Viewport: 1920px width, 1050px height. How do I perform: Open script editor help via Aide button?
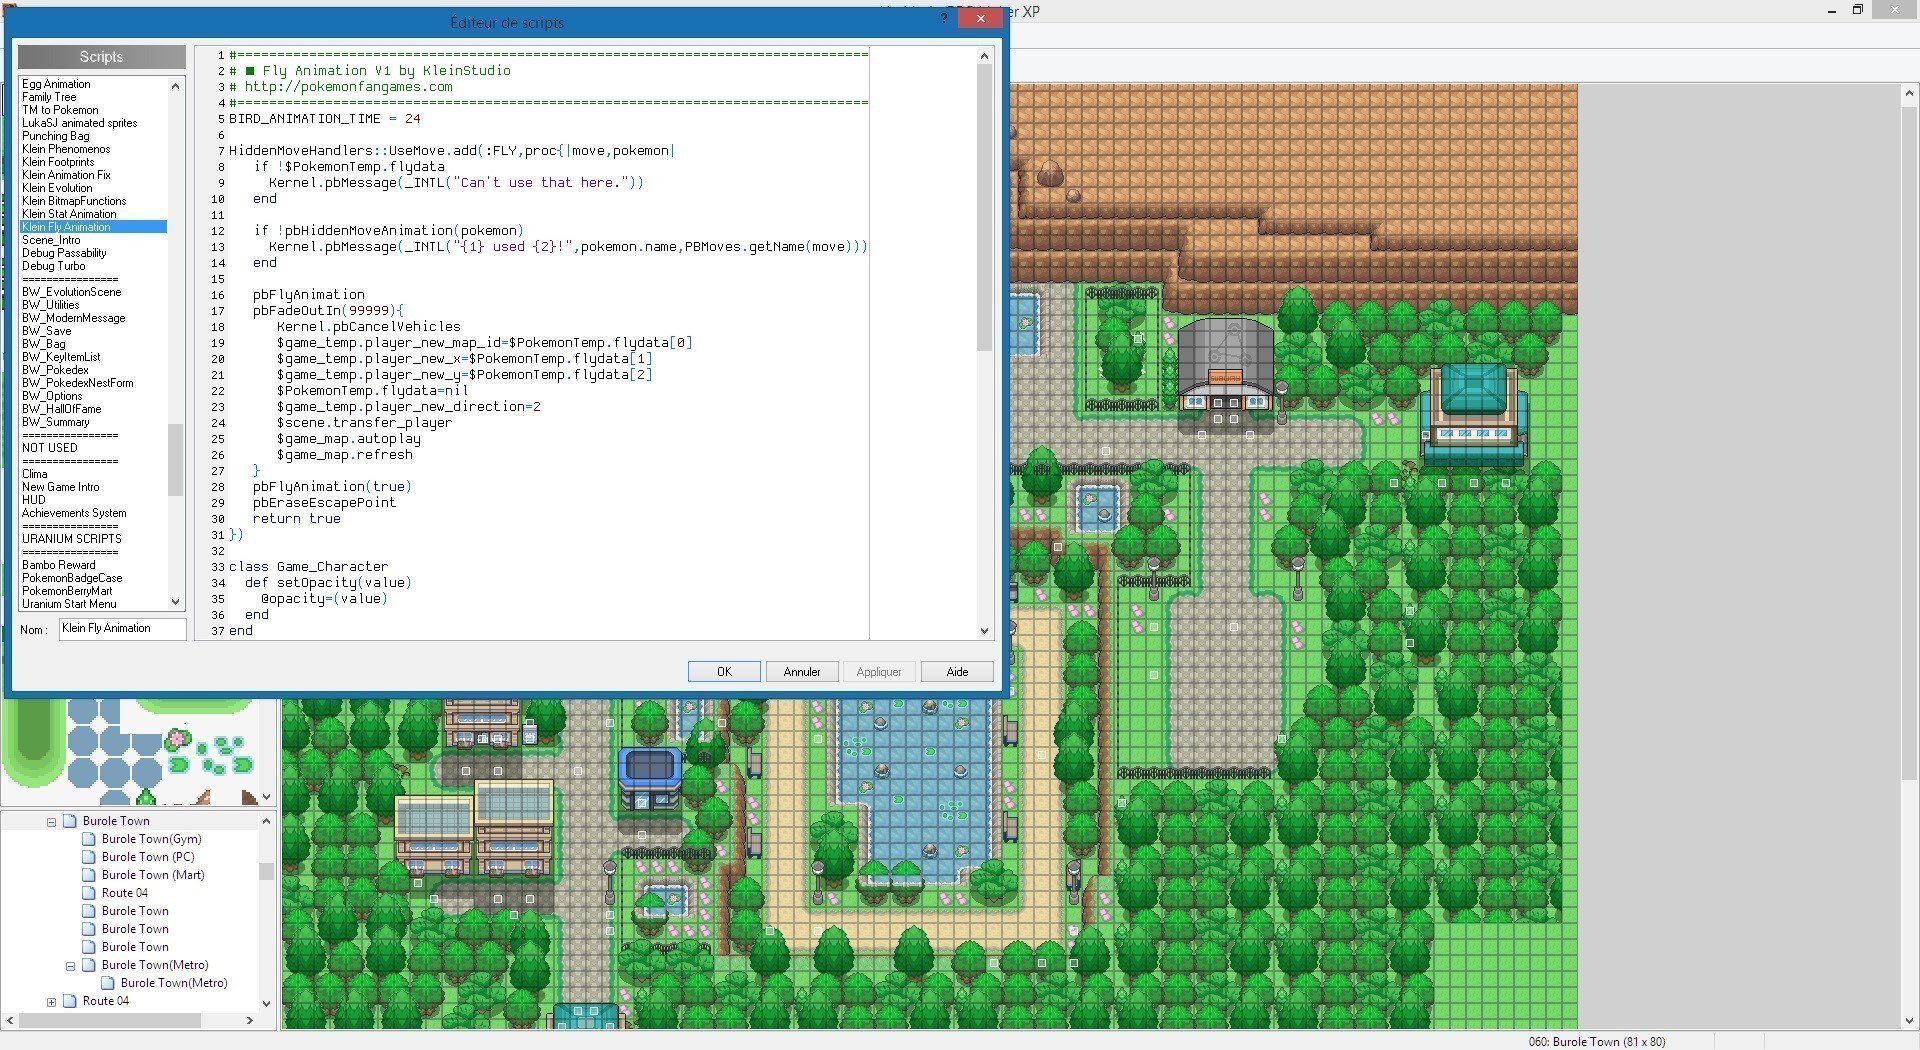[x=957, y=672]
